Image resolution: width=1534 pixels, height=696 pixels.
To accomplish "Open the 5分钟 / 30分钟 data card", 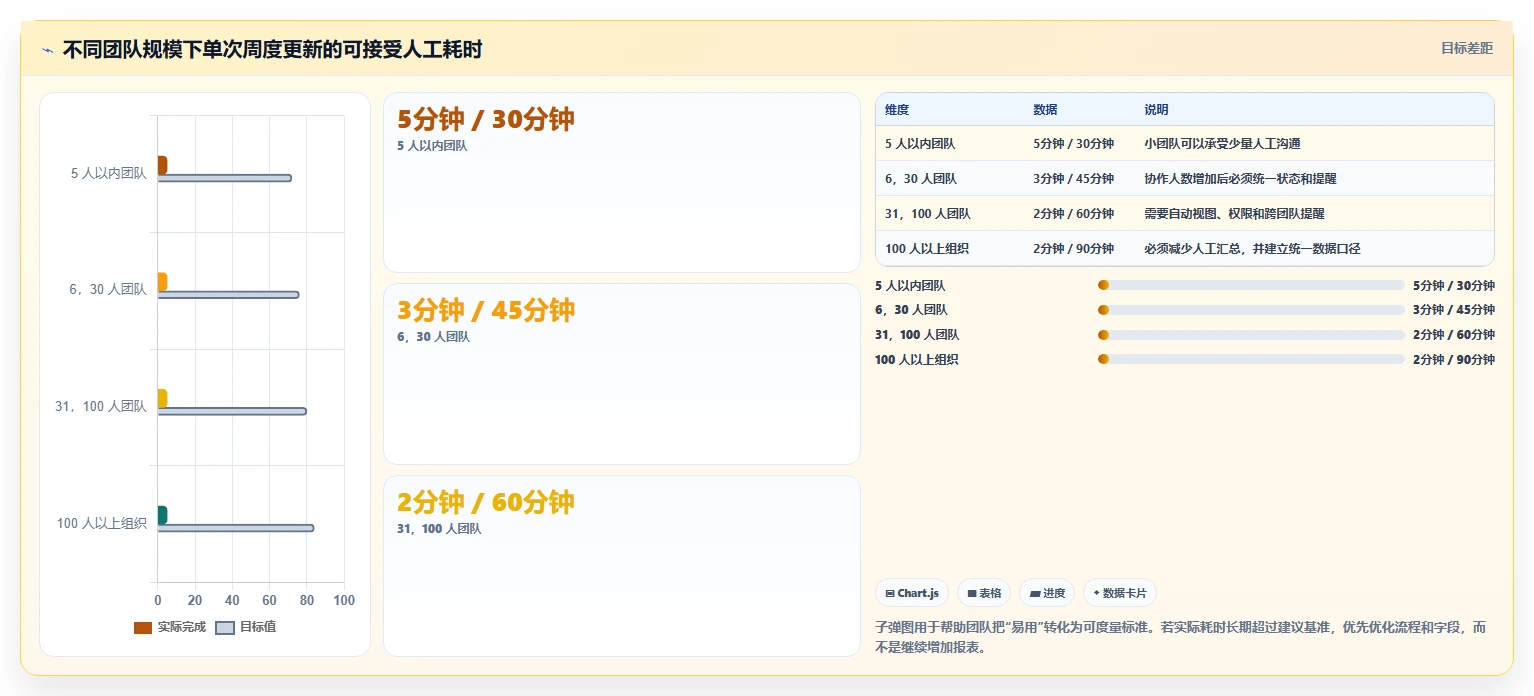I will point(621,182).
